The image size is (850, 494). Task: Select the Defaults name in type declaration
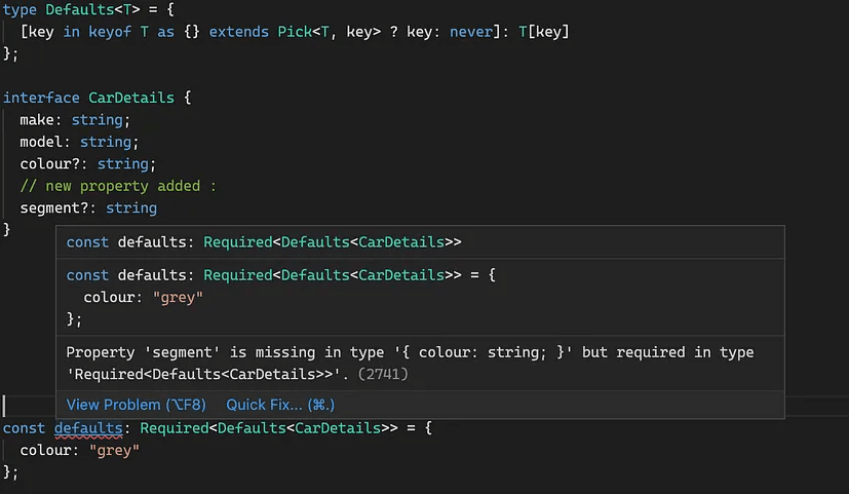79,9
